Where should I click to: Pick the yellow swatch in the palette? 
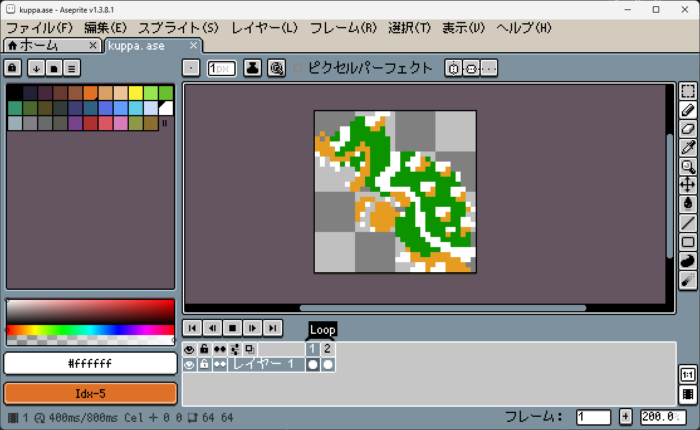(x=135, y=93)
